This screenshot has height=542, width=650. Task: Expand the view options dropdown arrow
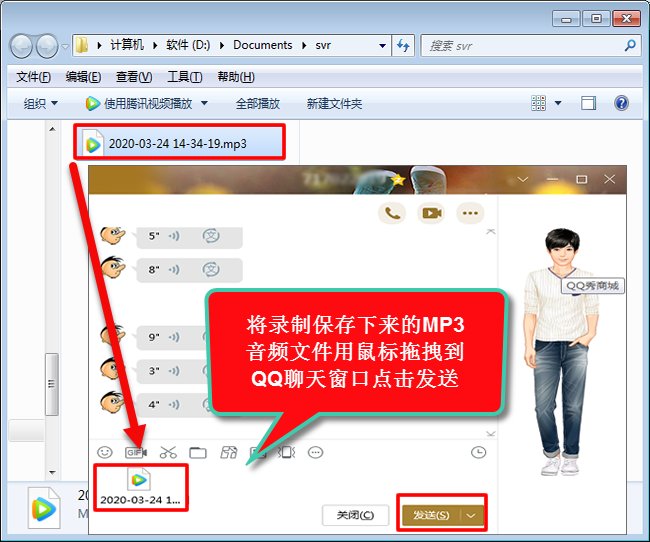pyautogui.click(x=558, y=103)
